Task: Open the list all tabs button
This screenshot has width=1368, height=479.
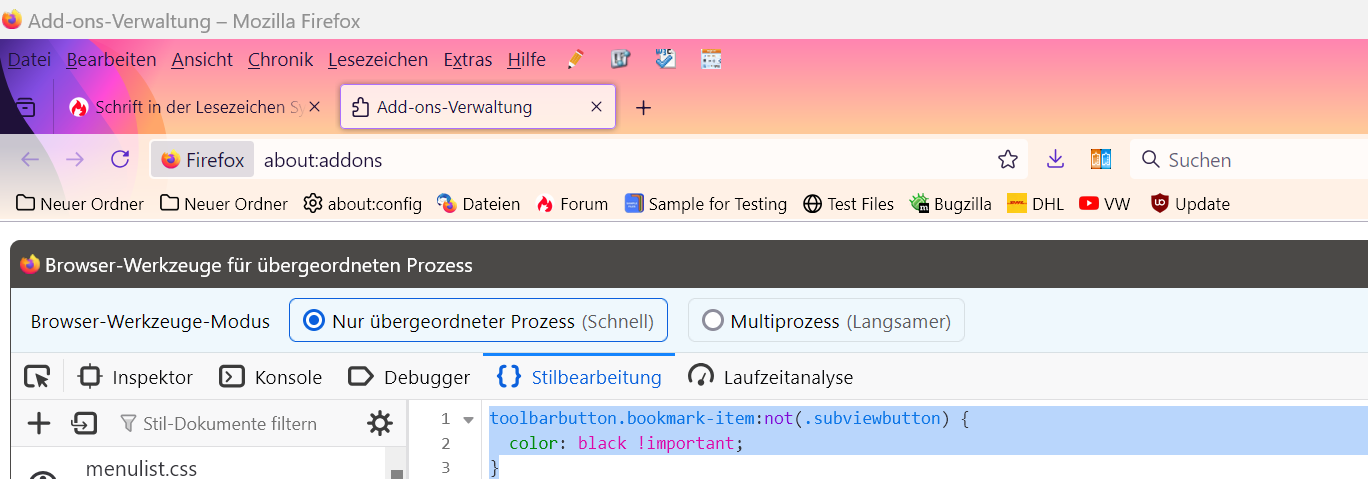Action: pos(25,107)
